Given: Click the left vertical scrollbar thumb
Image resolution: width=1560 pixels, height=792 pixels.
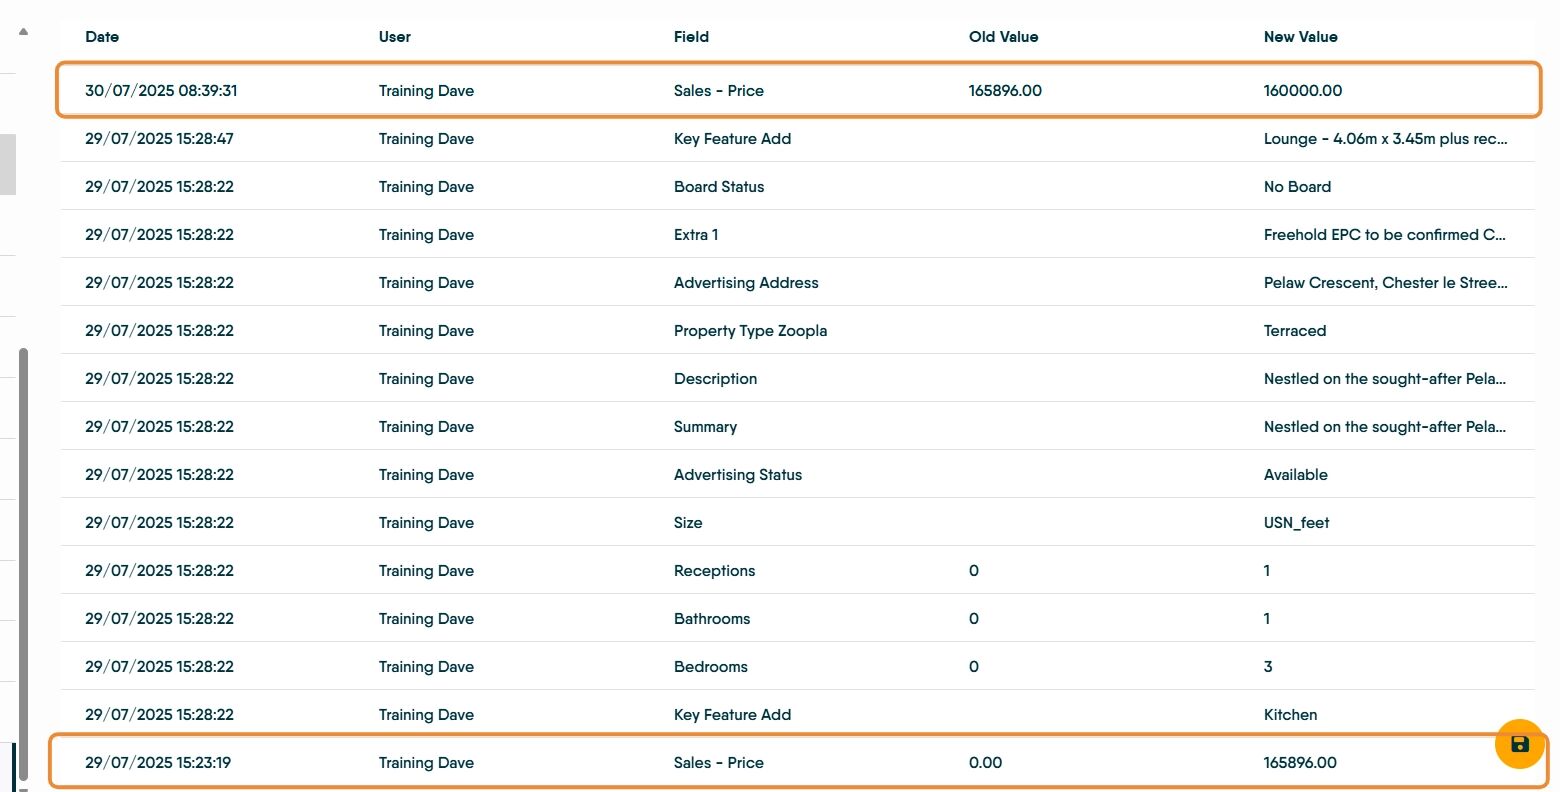Looking at the screenshot, I should pos(23,565).
